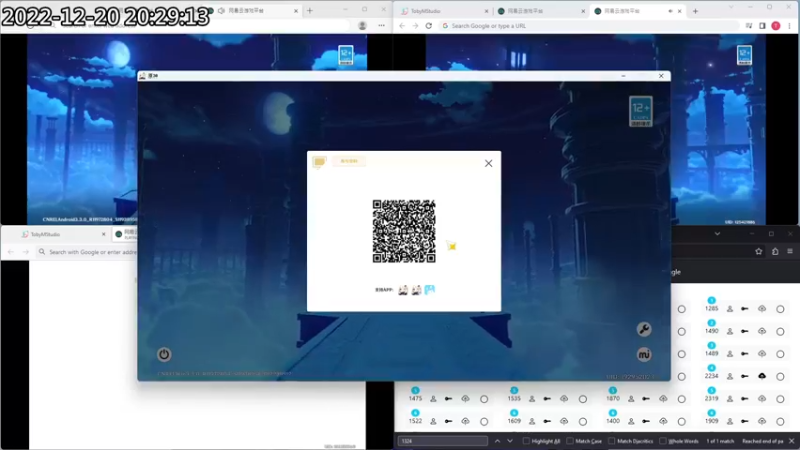Enable Match Diacritics in find bar
The width and height of the screenshot is (800, 450).
(611, 441)
